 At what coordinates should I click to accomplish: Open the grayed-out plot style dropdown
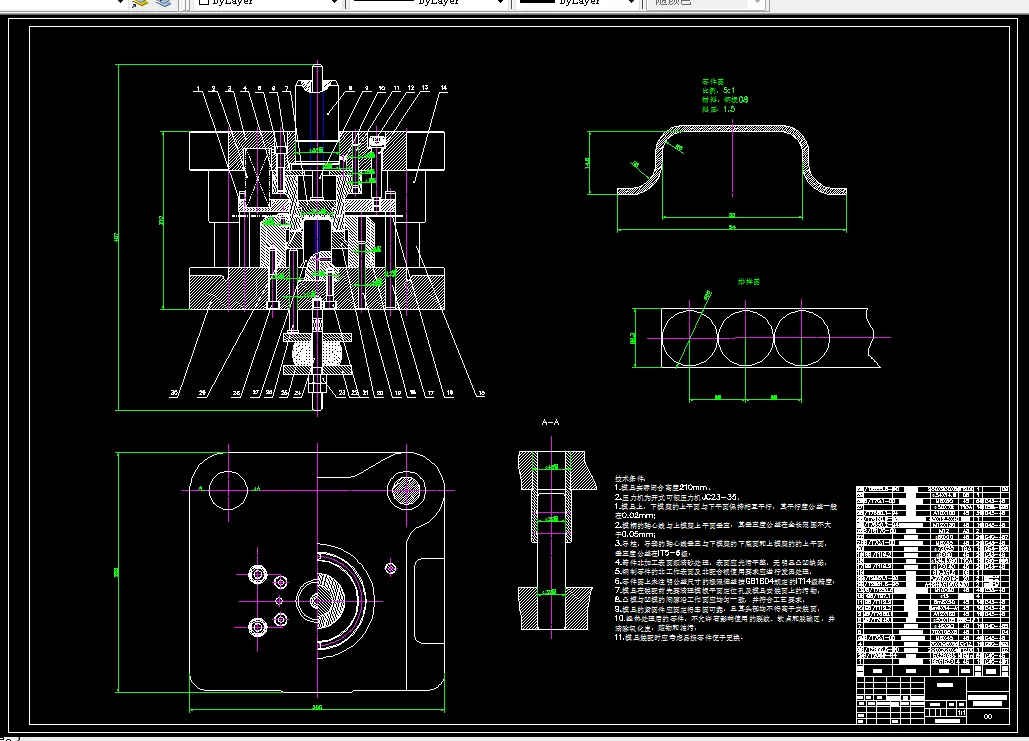(705, 3)
